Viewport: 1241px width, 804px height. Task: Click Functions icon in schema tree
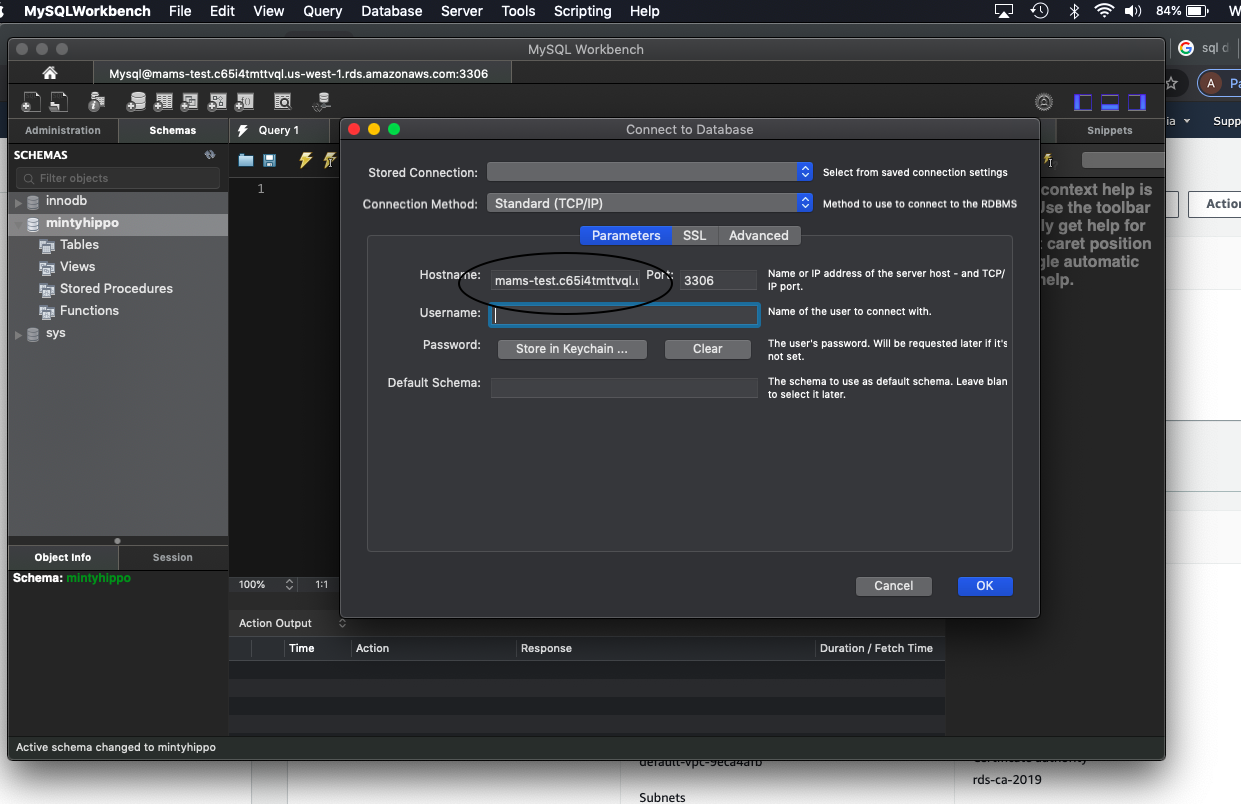(x=46, y=311)
